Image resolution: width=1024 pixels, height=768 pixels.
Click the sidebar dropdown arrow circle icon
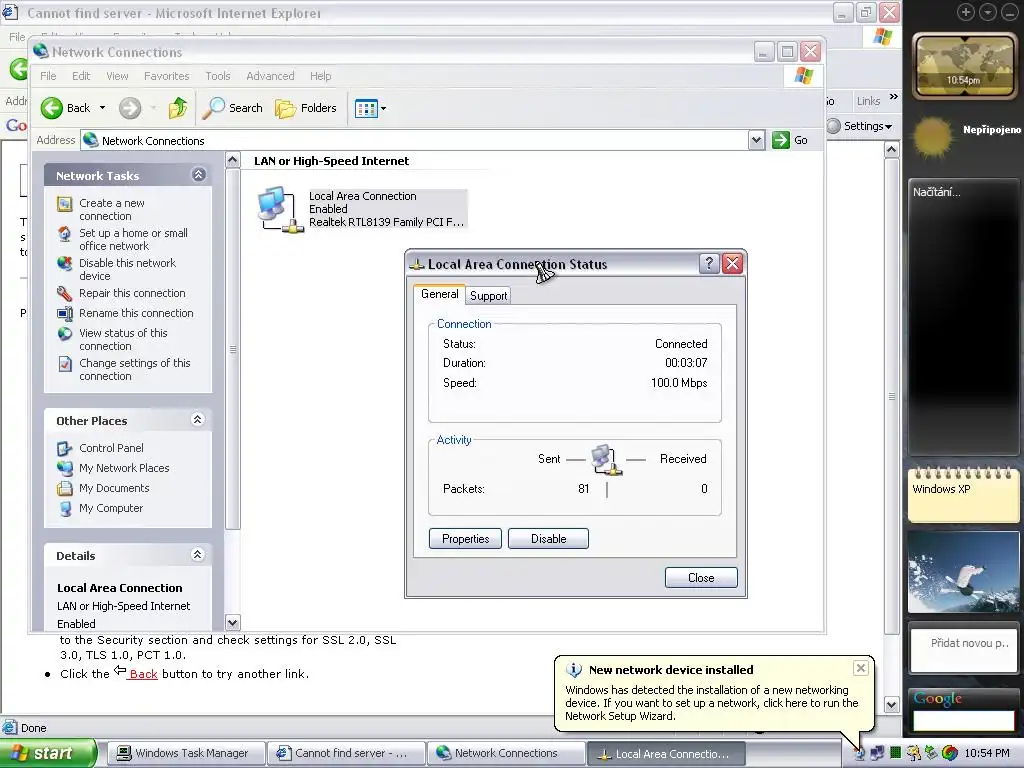pyautogui.click(x=987, y=12)
